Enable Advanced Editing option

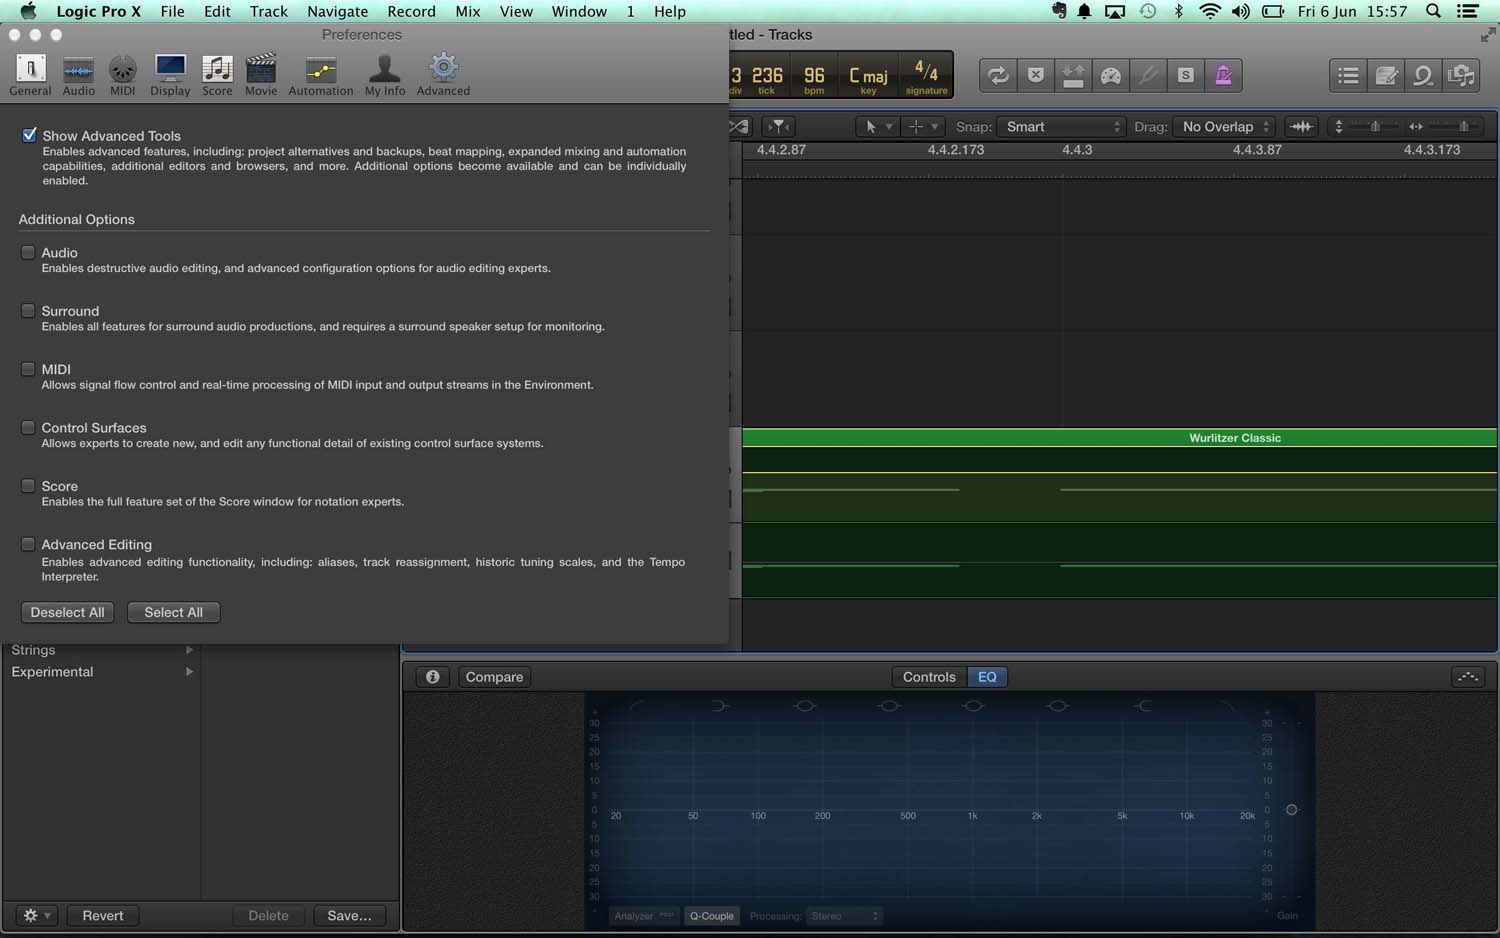(x=28, y=544)
